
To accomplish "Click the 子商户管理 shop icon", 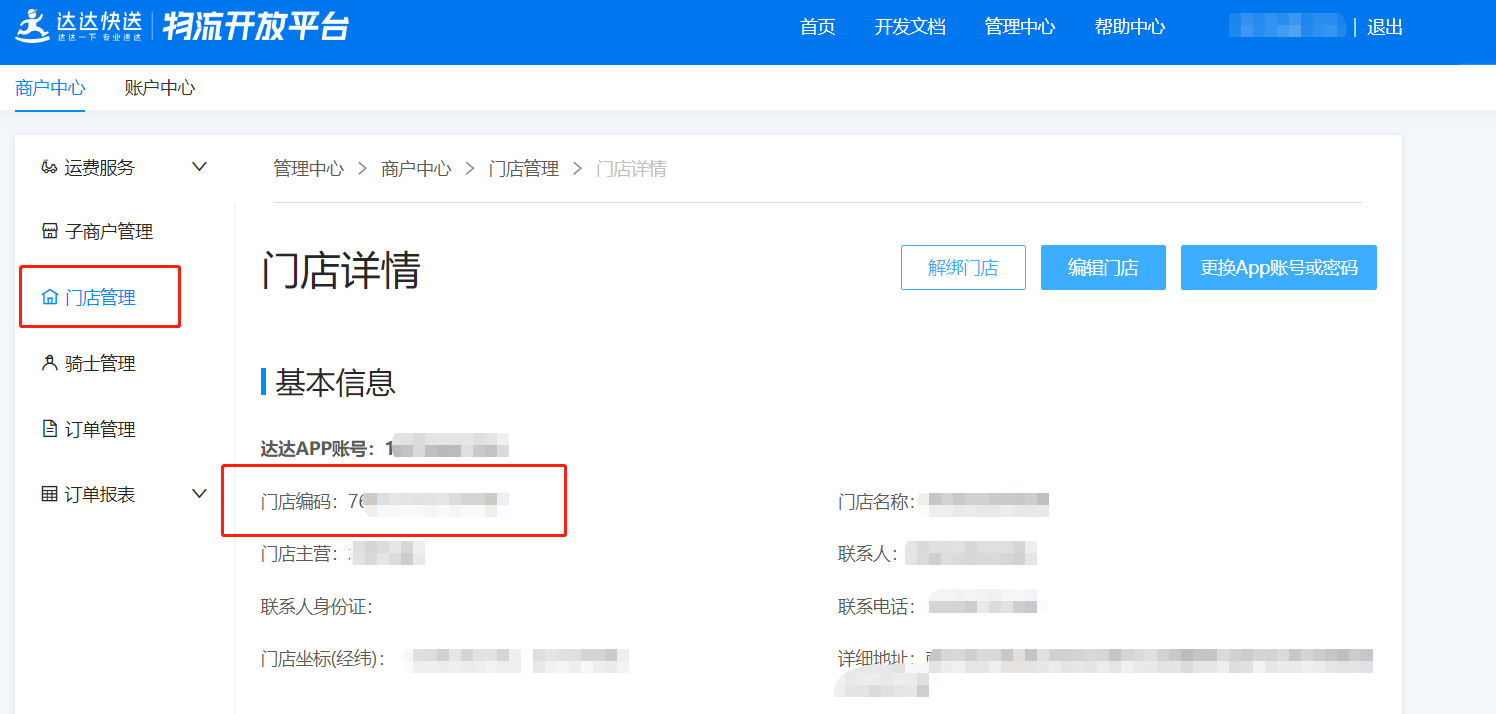I will coord(49,232).
